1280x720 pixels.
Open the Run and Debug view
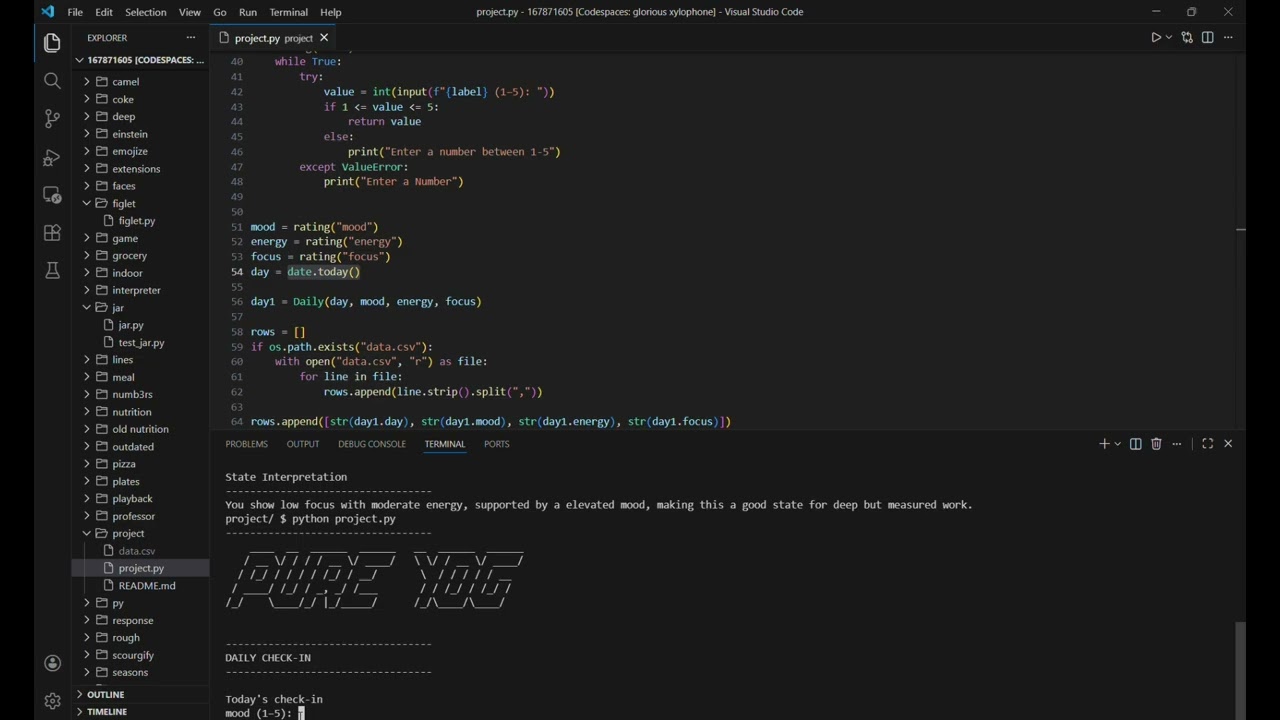pyautogui.click(x=52, y=157)
